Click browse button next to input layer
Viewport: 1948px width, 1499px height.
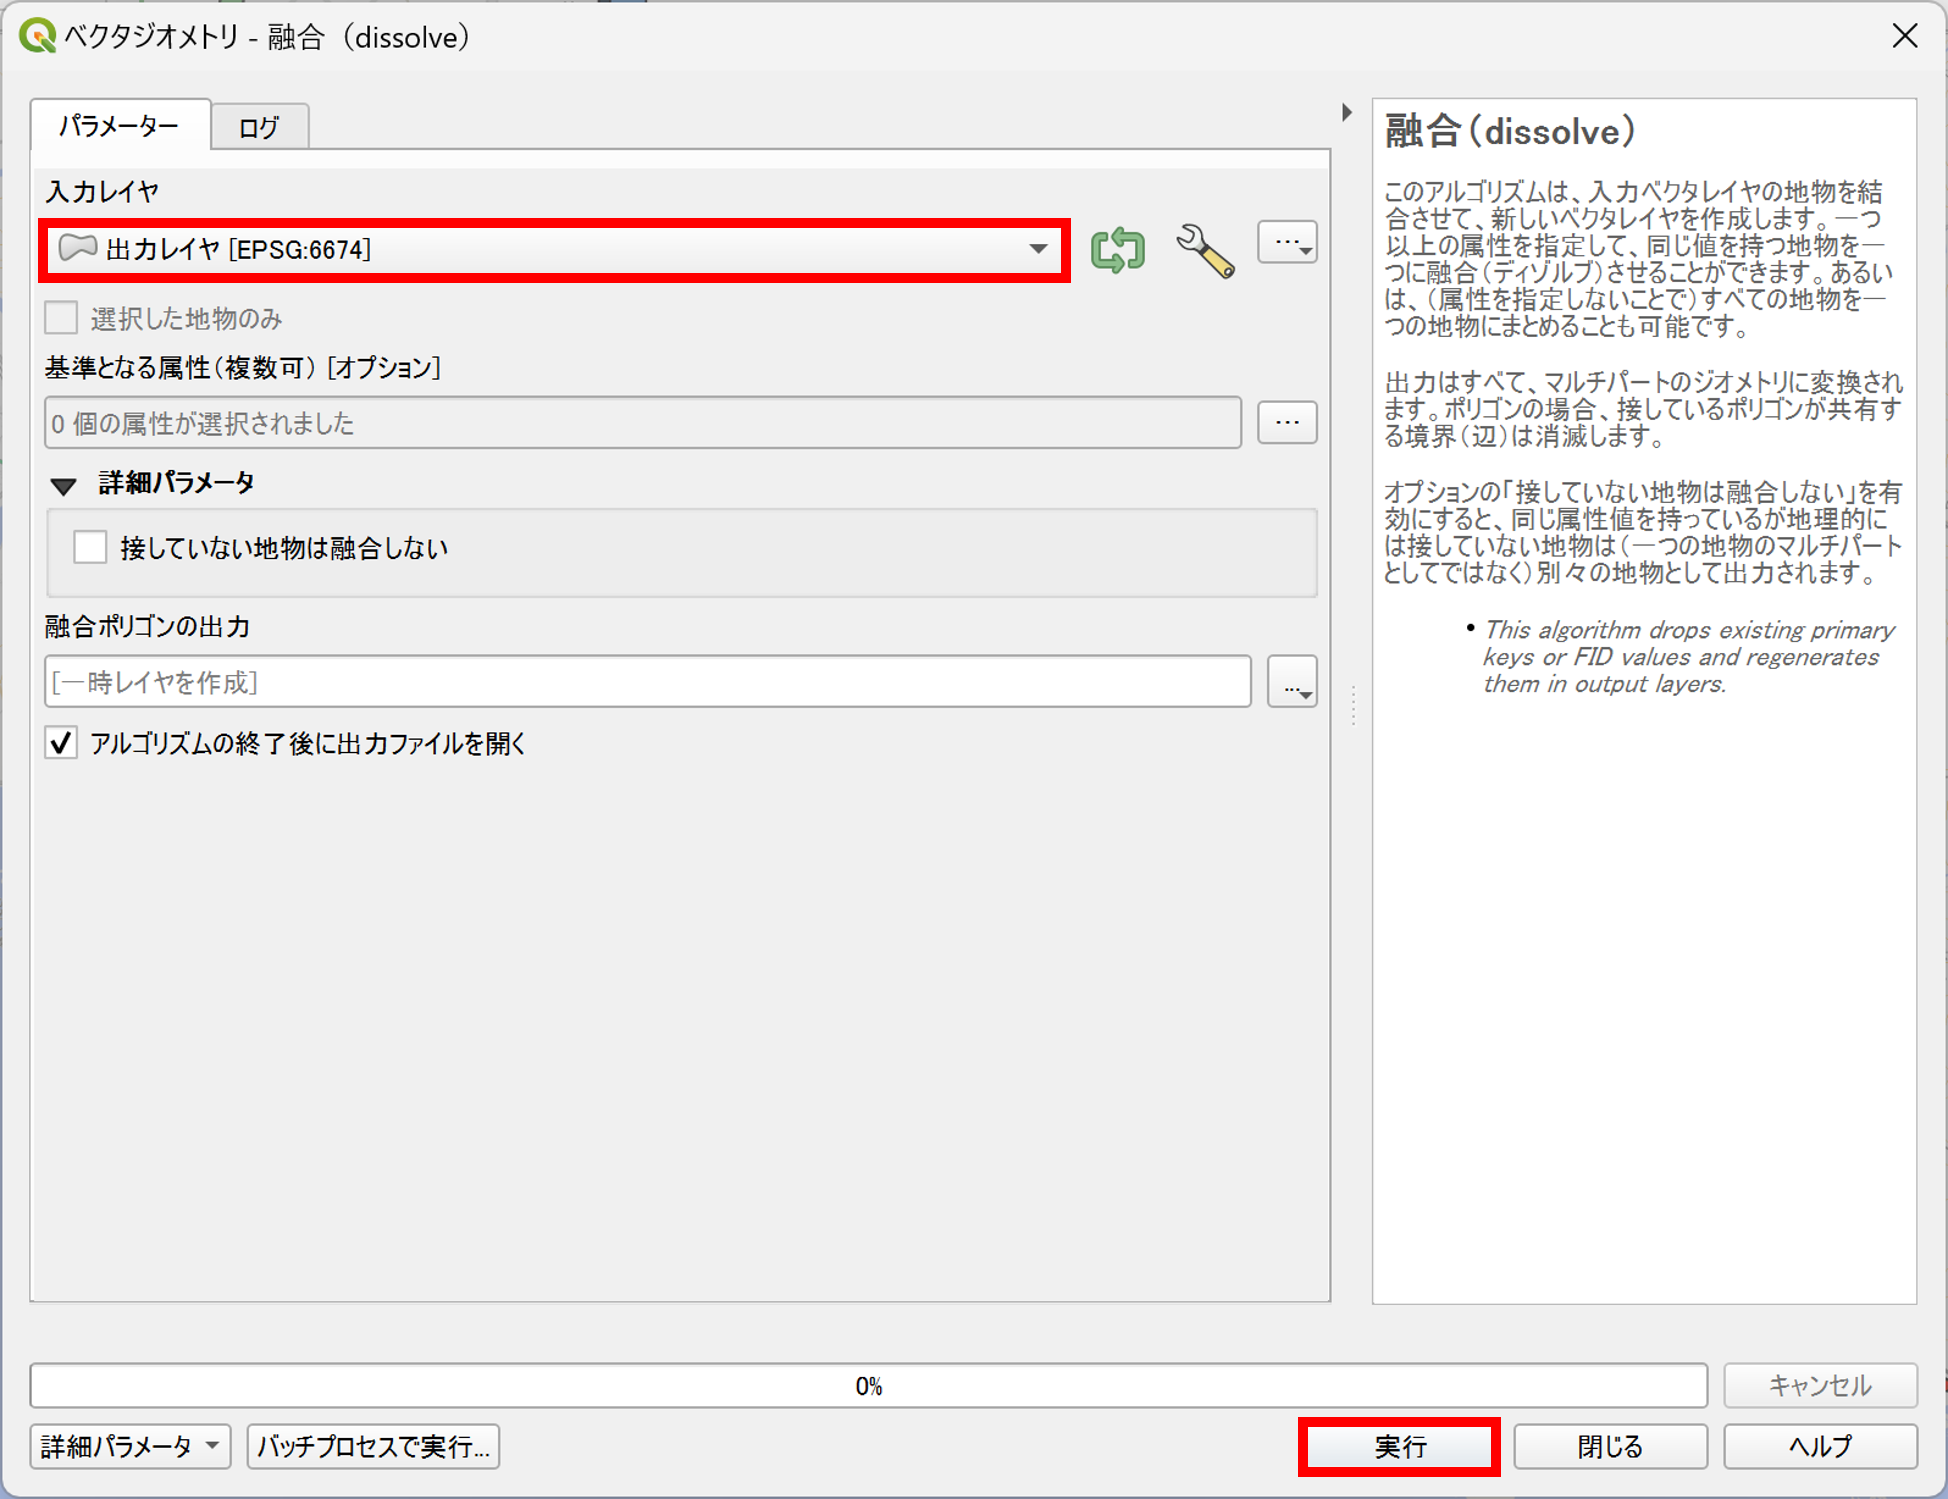(1287, 243)
